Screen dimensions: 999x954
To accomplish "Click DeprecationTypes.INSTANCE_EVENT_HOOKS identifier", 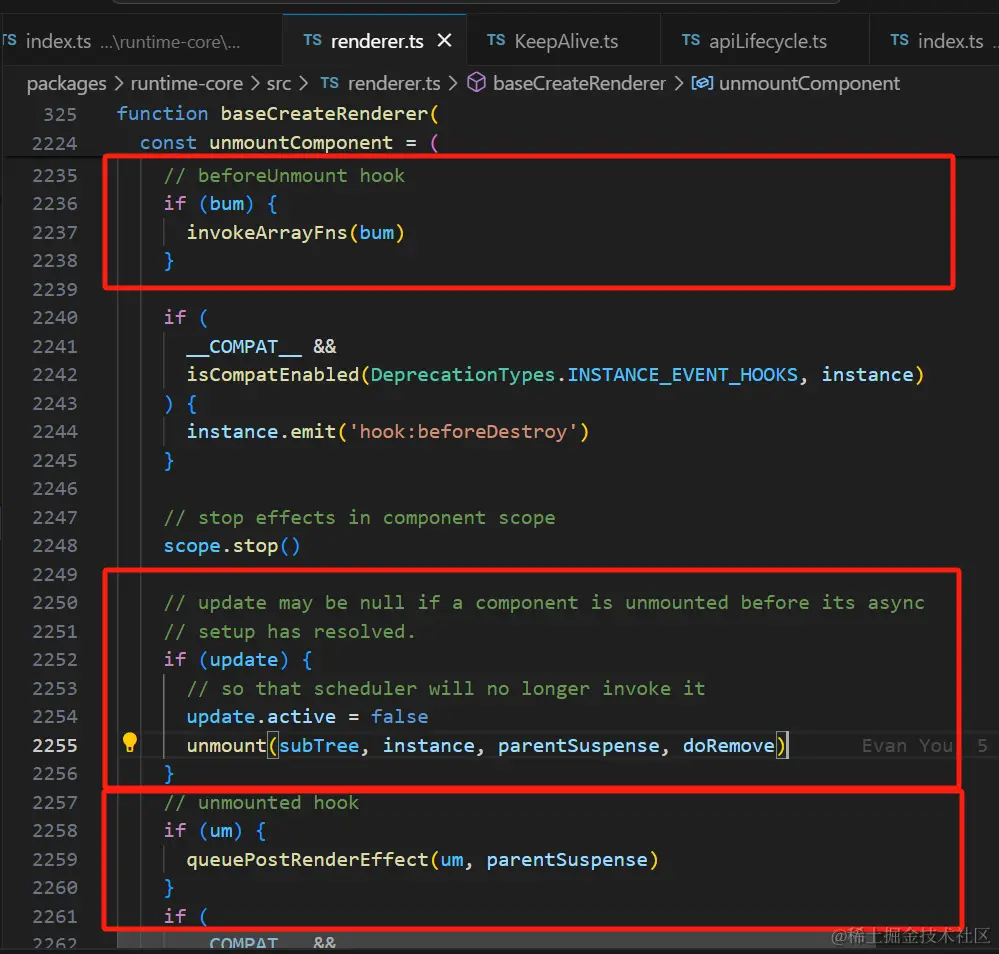I will point(584,375).
